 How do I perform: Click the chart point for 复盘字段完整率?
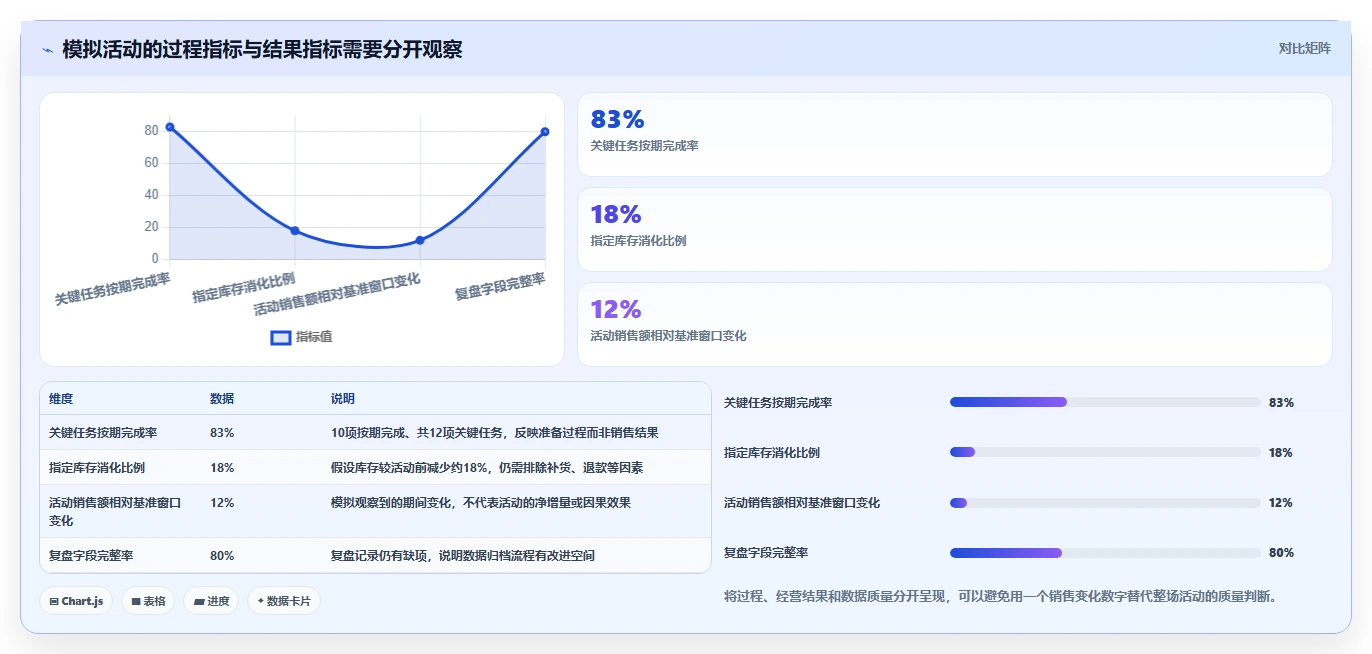(545, 132)
